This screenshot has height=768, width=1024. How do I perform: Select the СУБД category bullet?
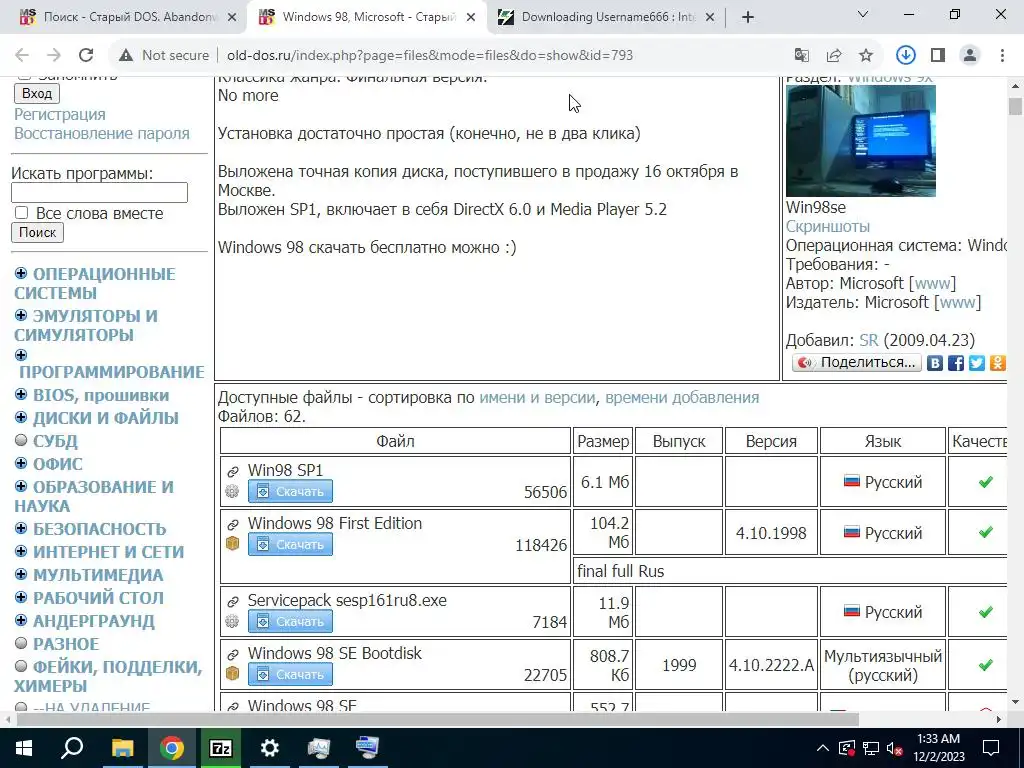(x=21, y=440)
